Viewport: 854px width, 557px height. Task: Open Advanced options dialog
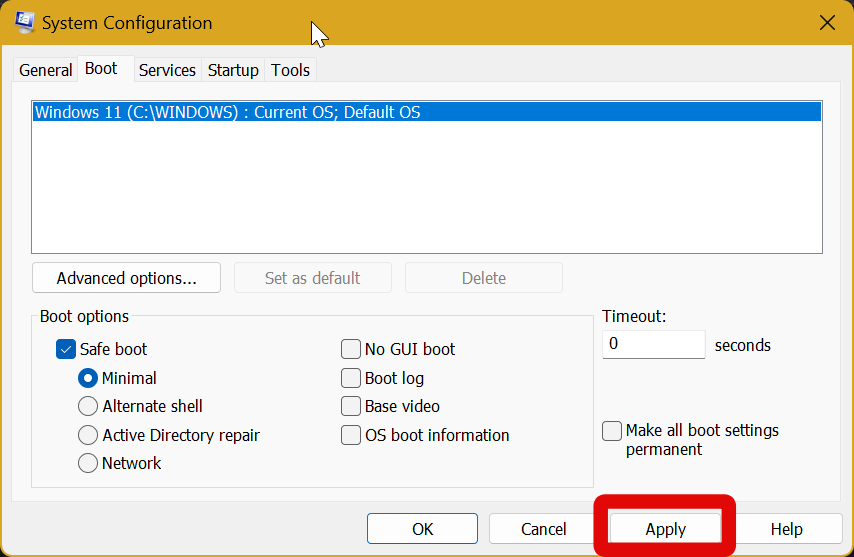coord(126,278)
